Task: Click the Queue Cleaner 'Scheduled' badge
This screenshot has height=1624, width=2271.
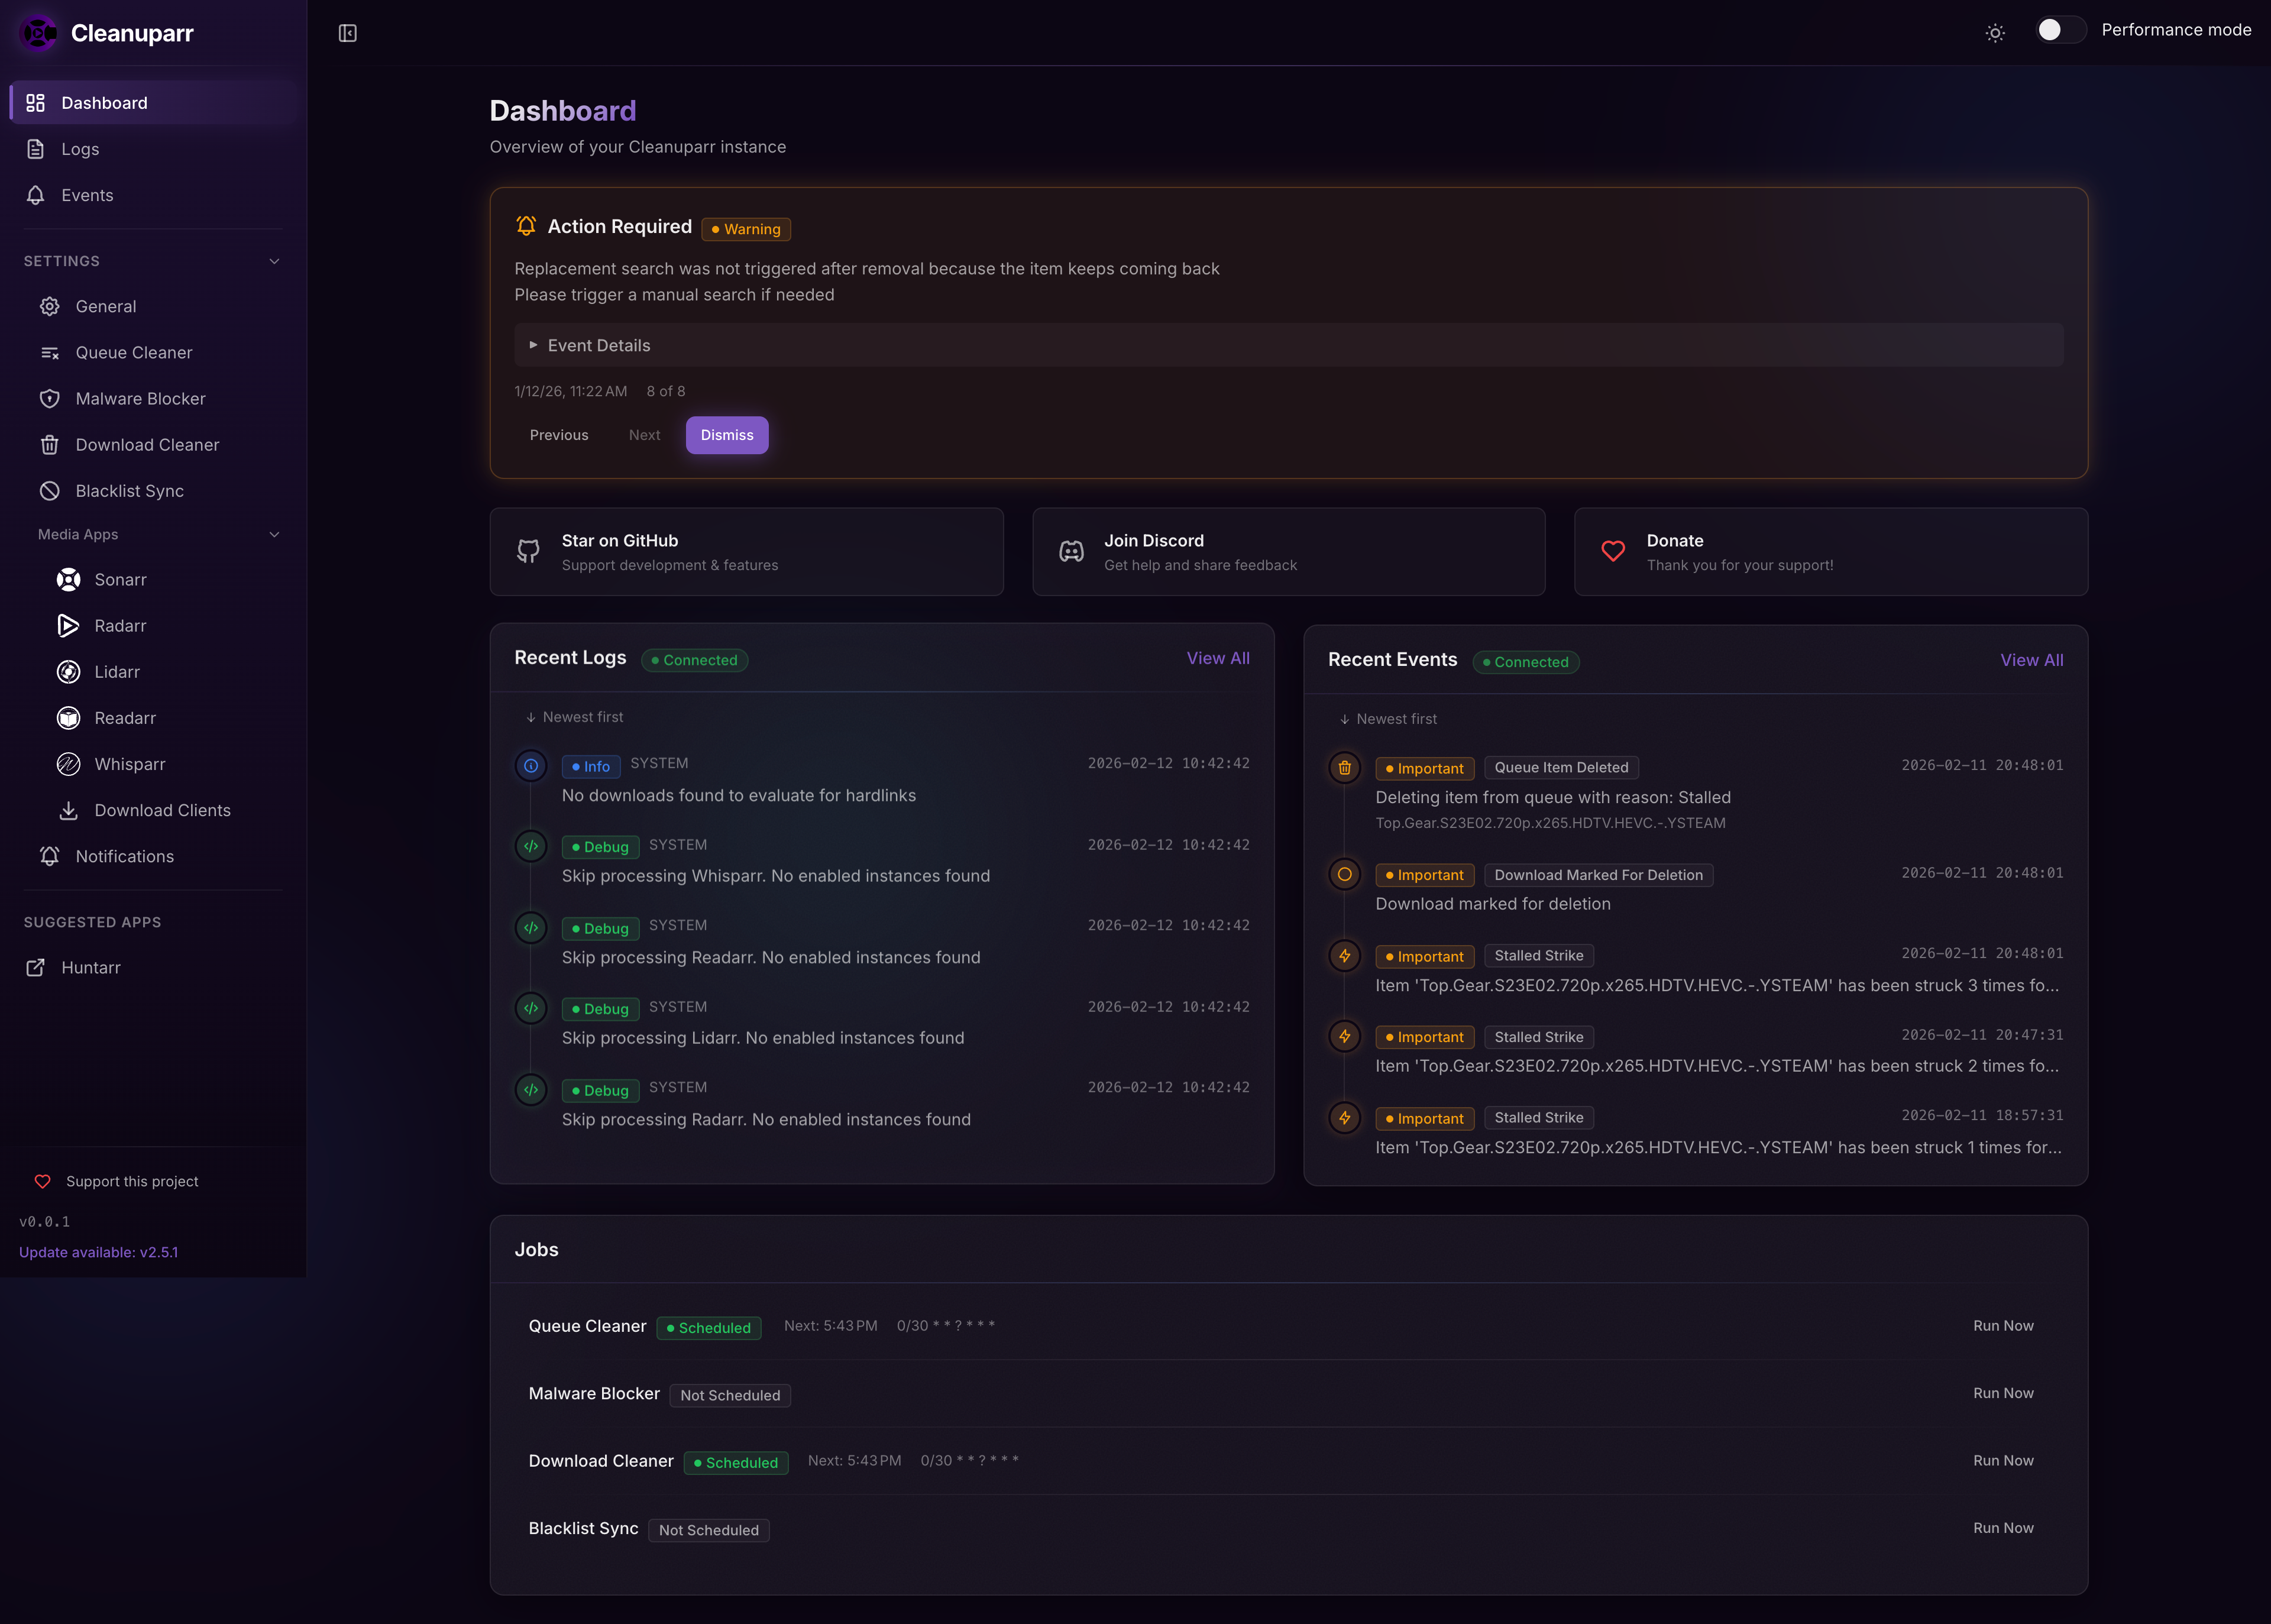Action: pyautogui.click(x=709, y=1327)
